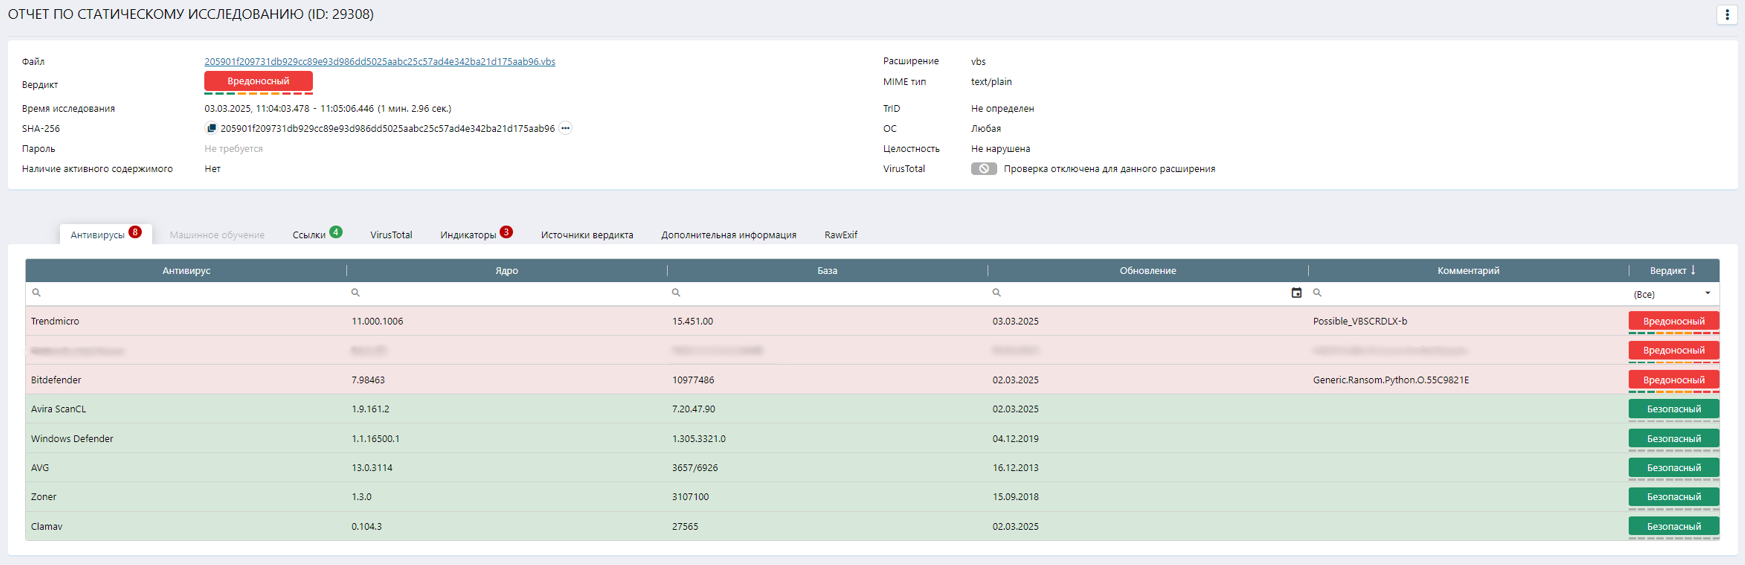
Task: Click the Вредоносный verdict badge in the Trendmicro row
Action: [x=1673, y=321]
